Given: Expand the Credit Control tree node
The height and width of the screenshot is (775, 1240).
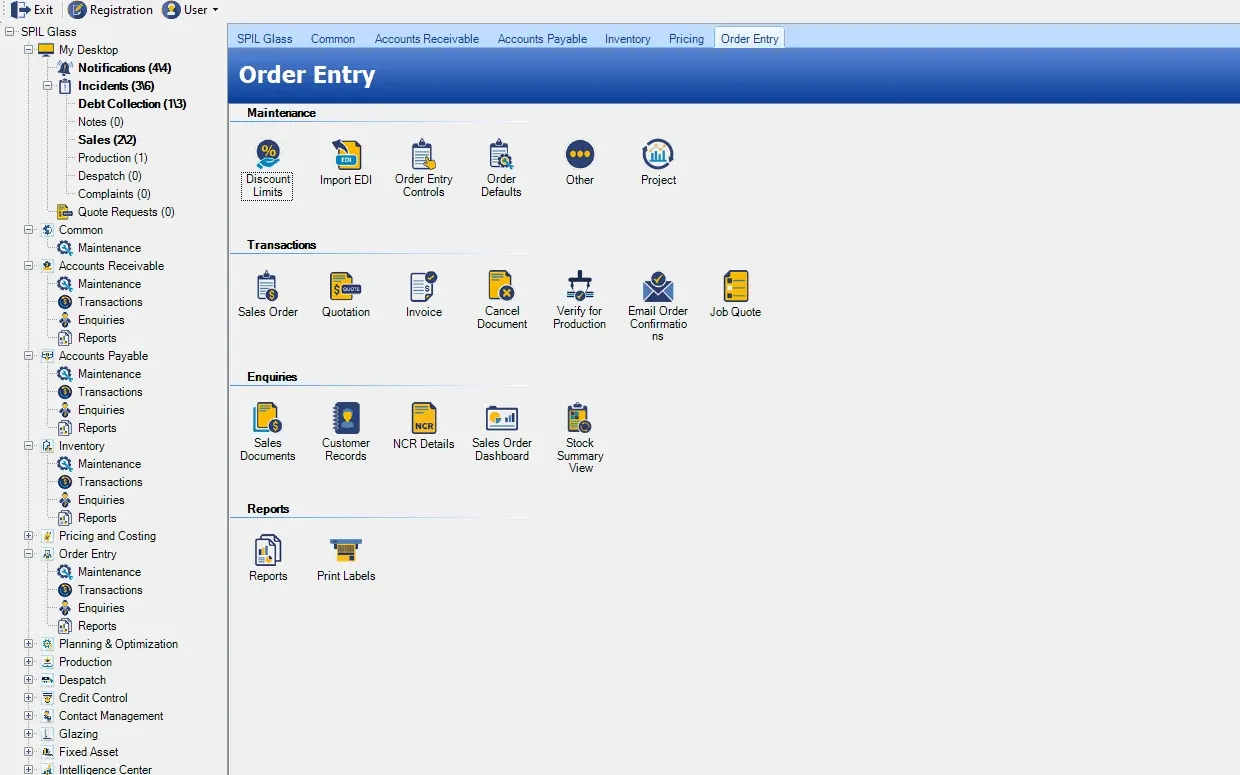Looking at the screenshot, I should (29, 698).
